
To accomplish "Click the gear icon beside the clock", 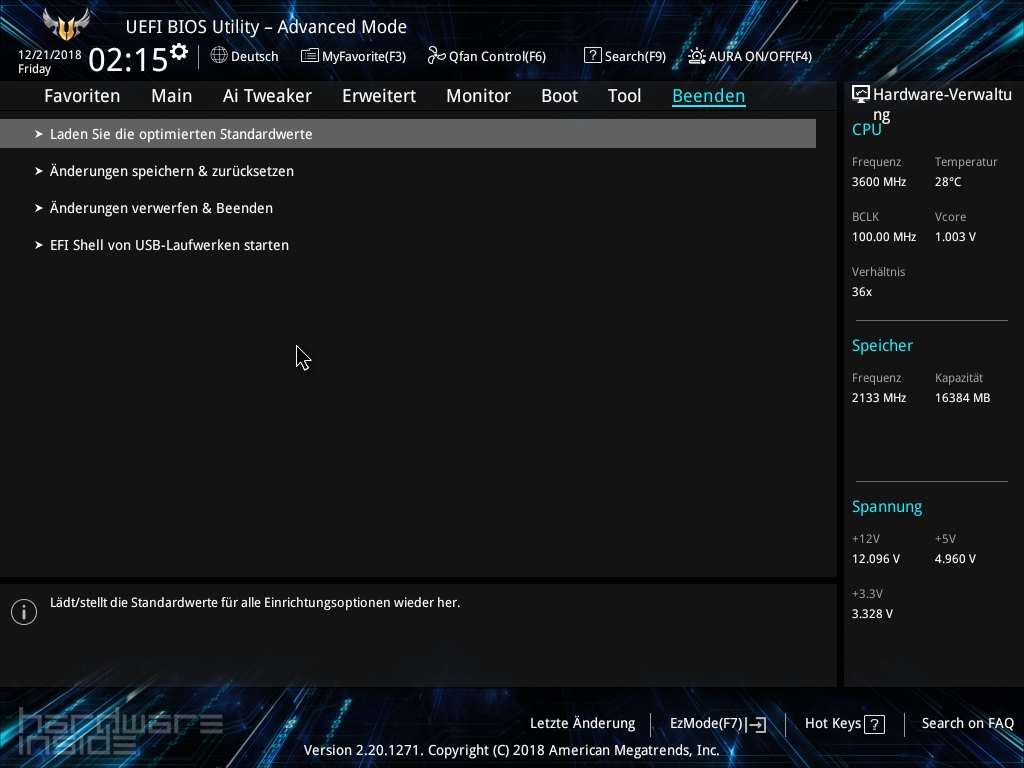I will click(x=179, y=52).
